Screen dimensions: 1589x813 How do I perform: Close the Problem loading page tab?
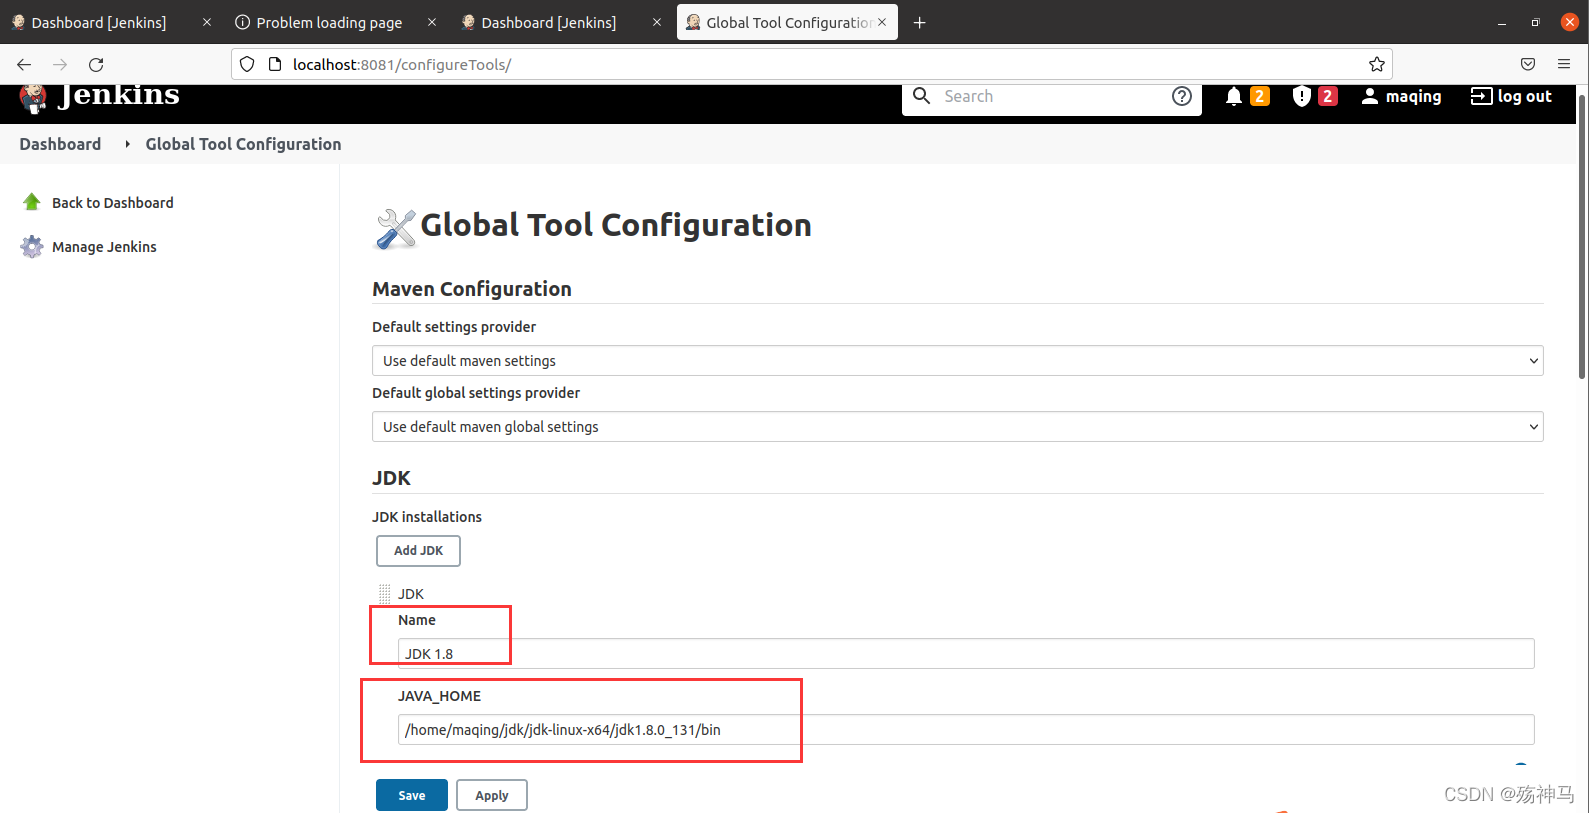(x=432, y=22)
